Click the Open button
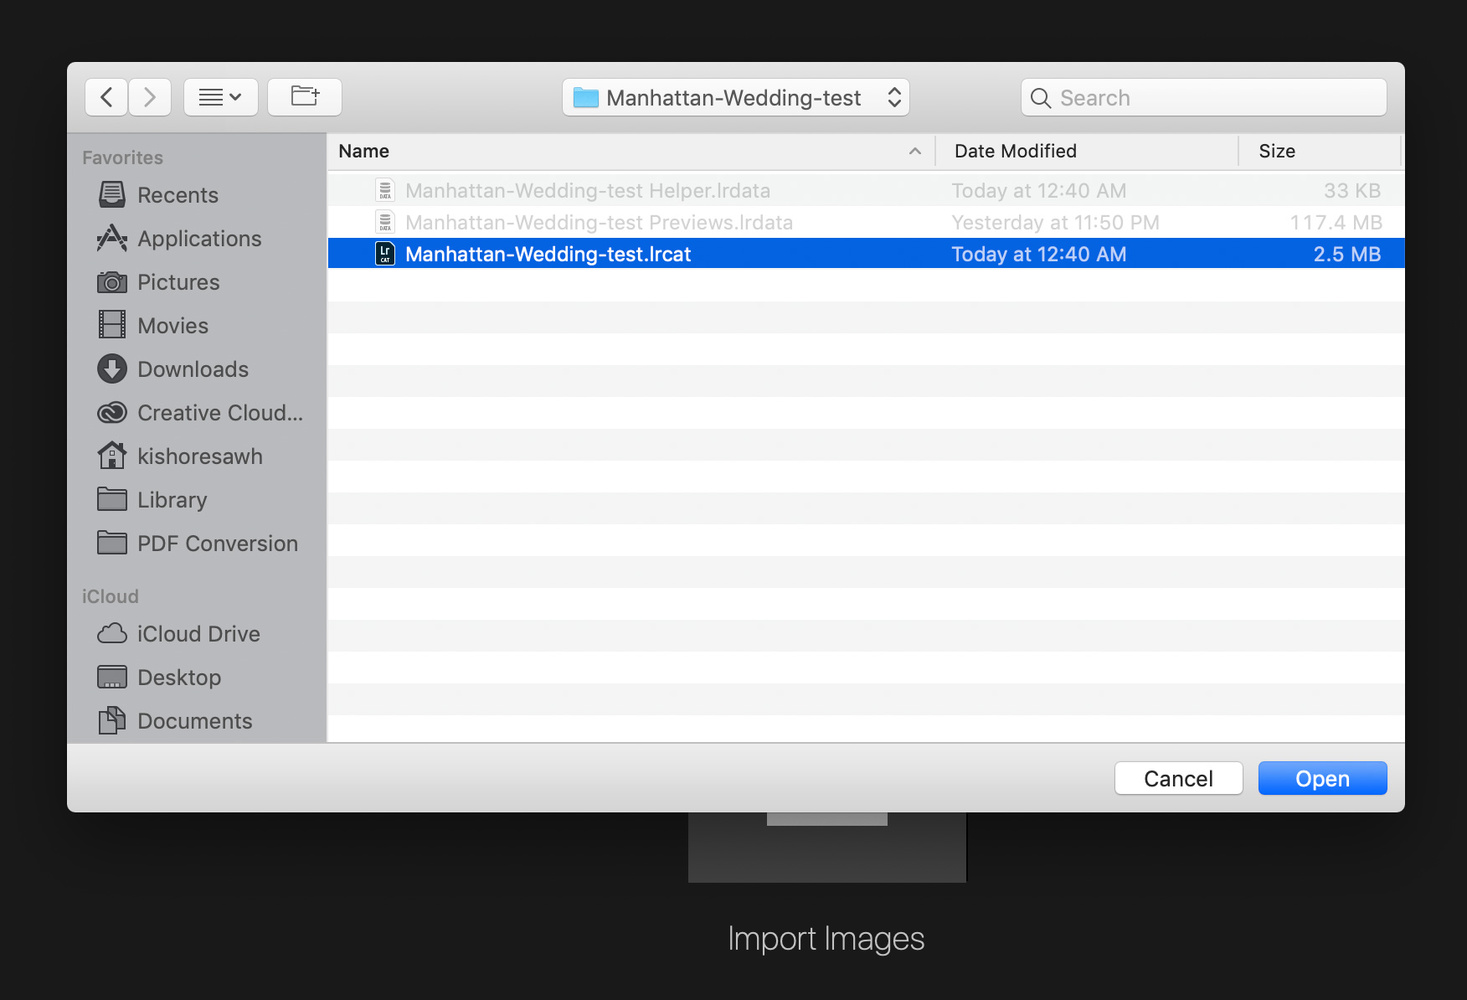This screenshot has height=1000, width=1467. point(1322,779)
